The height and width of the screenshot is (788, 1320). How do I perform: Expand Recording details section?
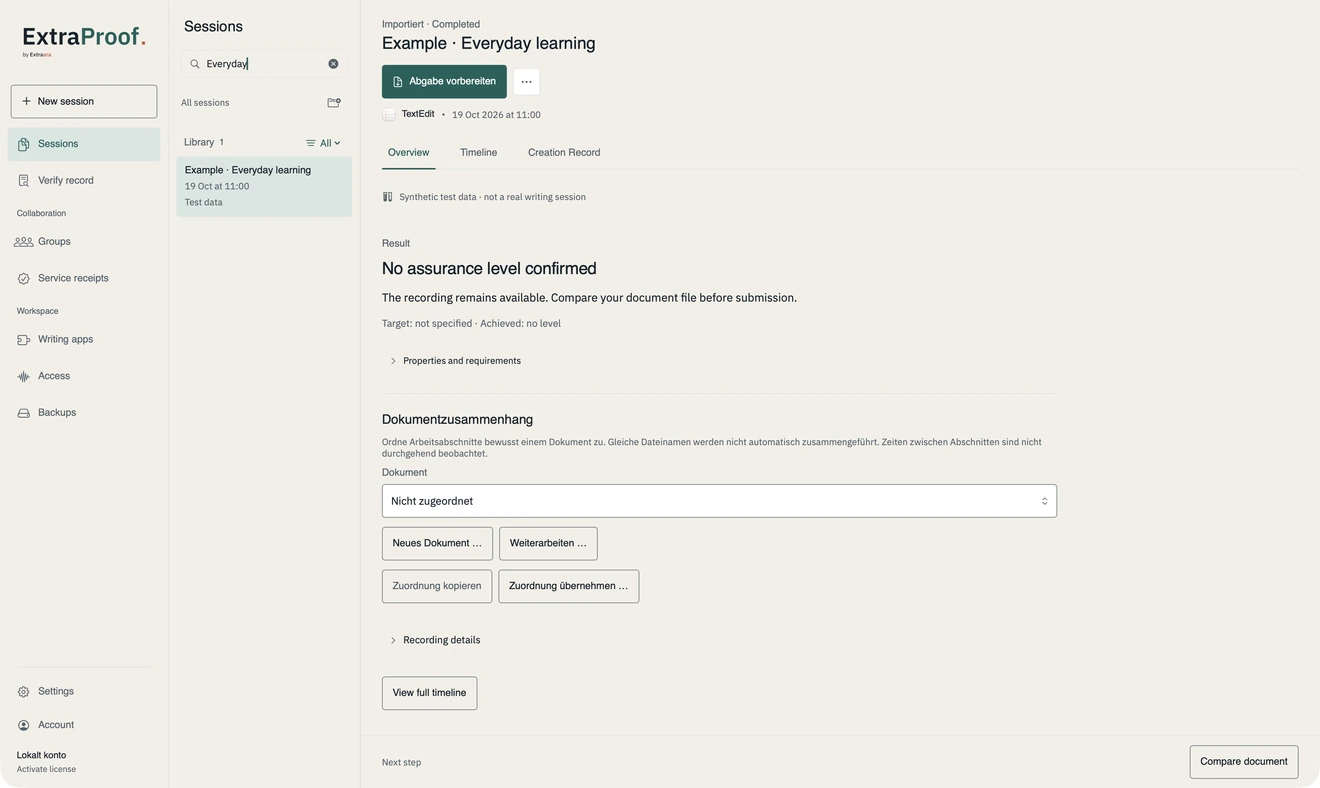(x=435, y=640)
